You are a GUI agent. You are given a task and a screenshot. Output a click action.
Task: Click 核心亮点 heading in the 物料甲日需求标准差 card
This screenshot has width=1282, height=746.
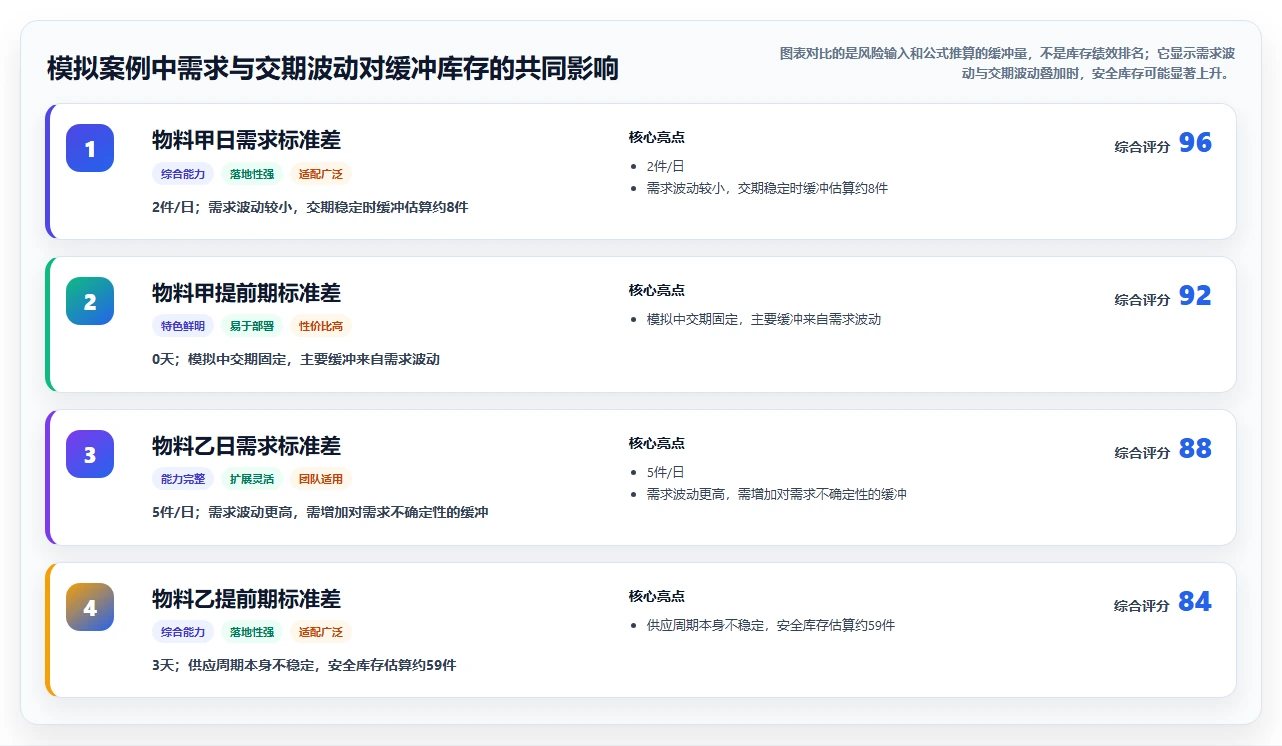pos(657,137)
